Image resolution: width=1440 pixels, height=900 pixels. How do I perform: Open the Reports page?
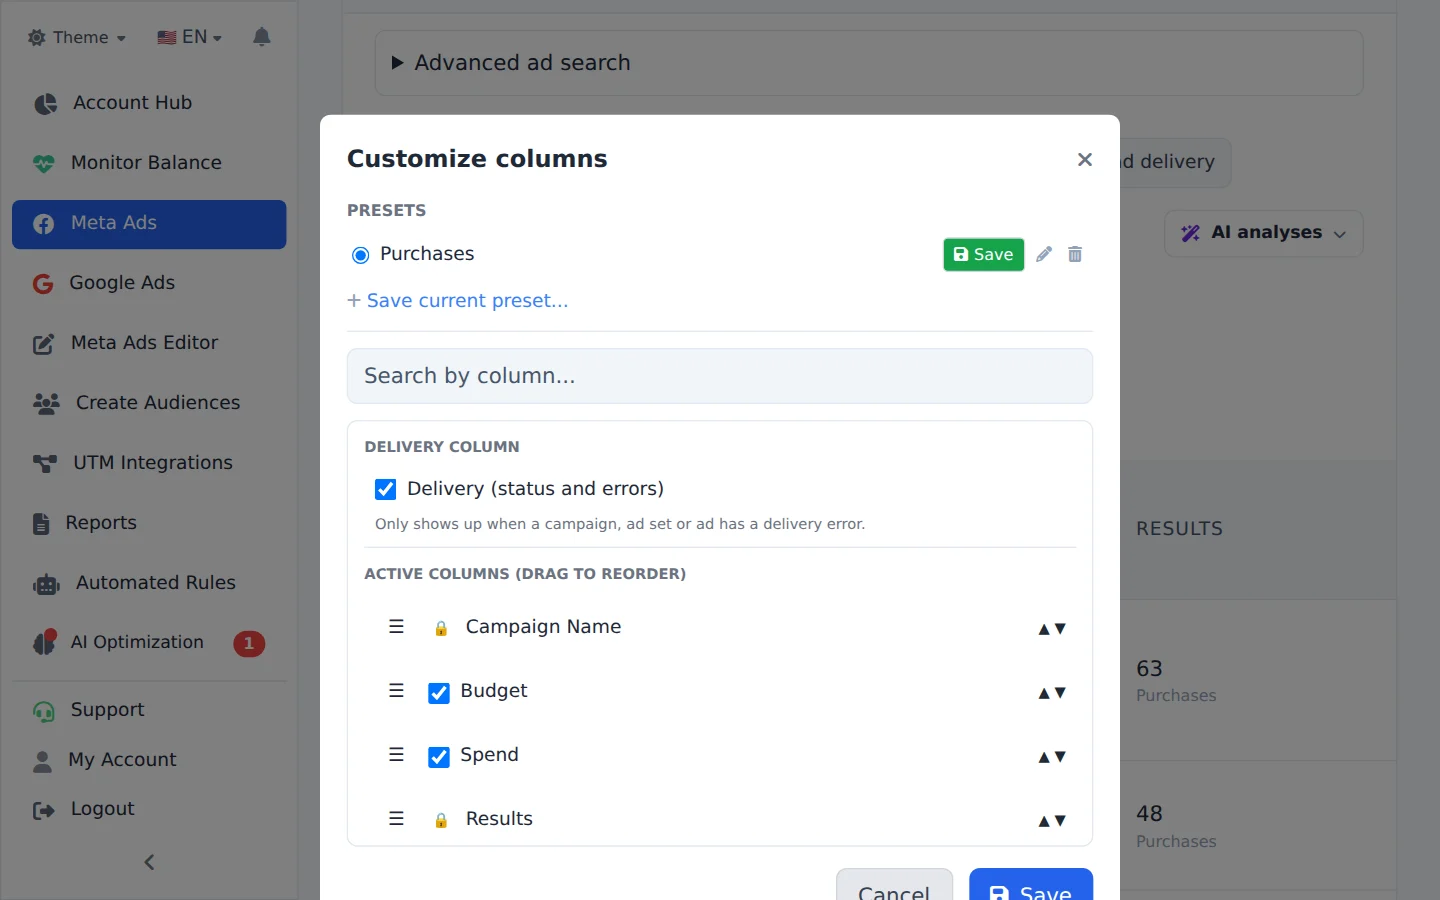coord(149,523)
